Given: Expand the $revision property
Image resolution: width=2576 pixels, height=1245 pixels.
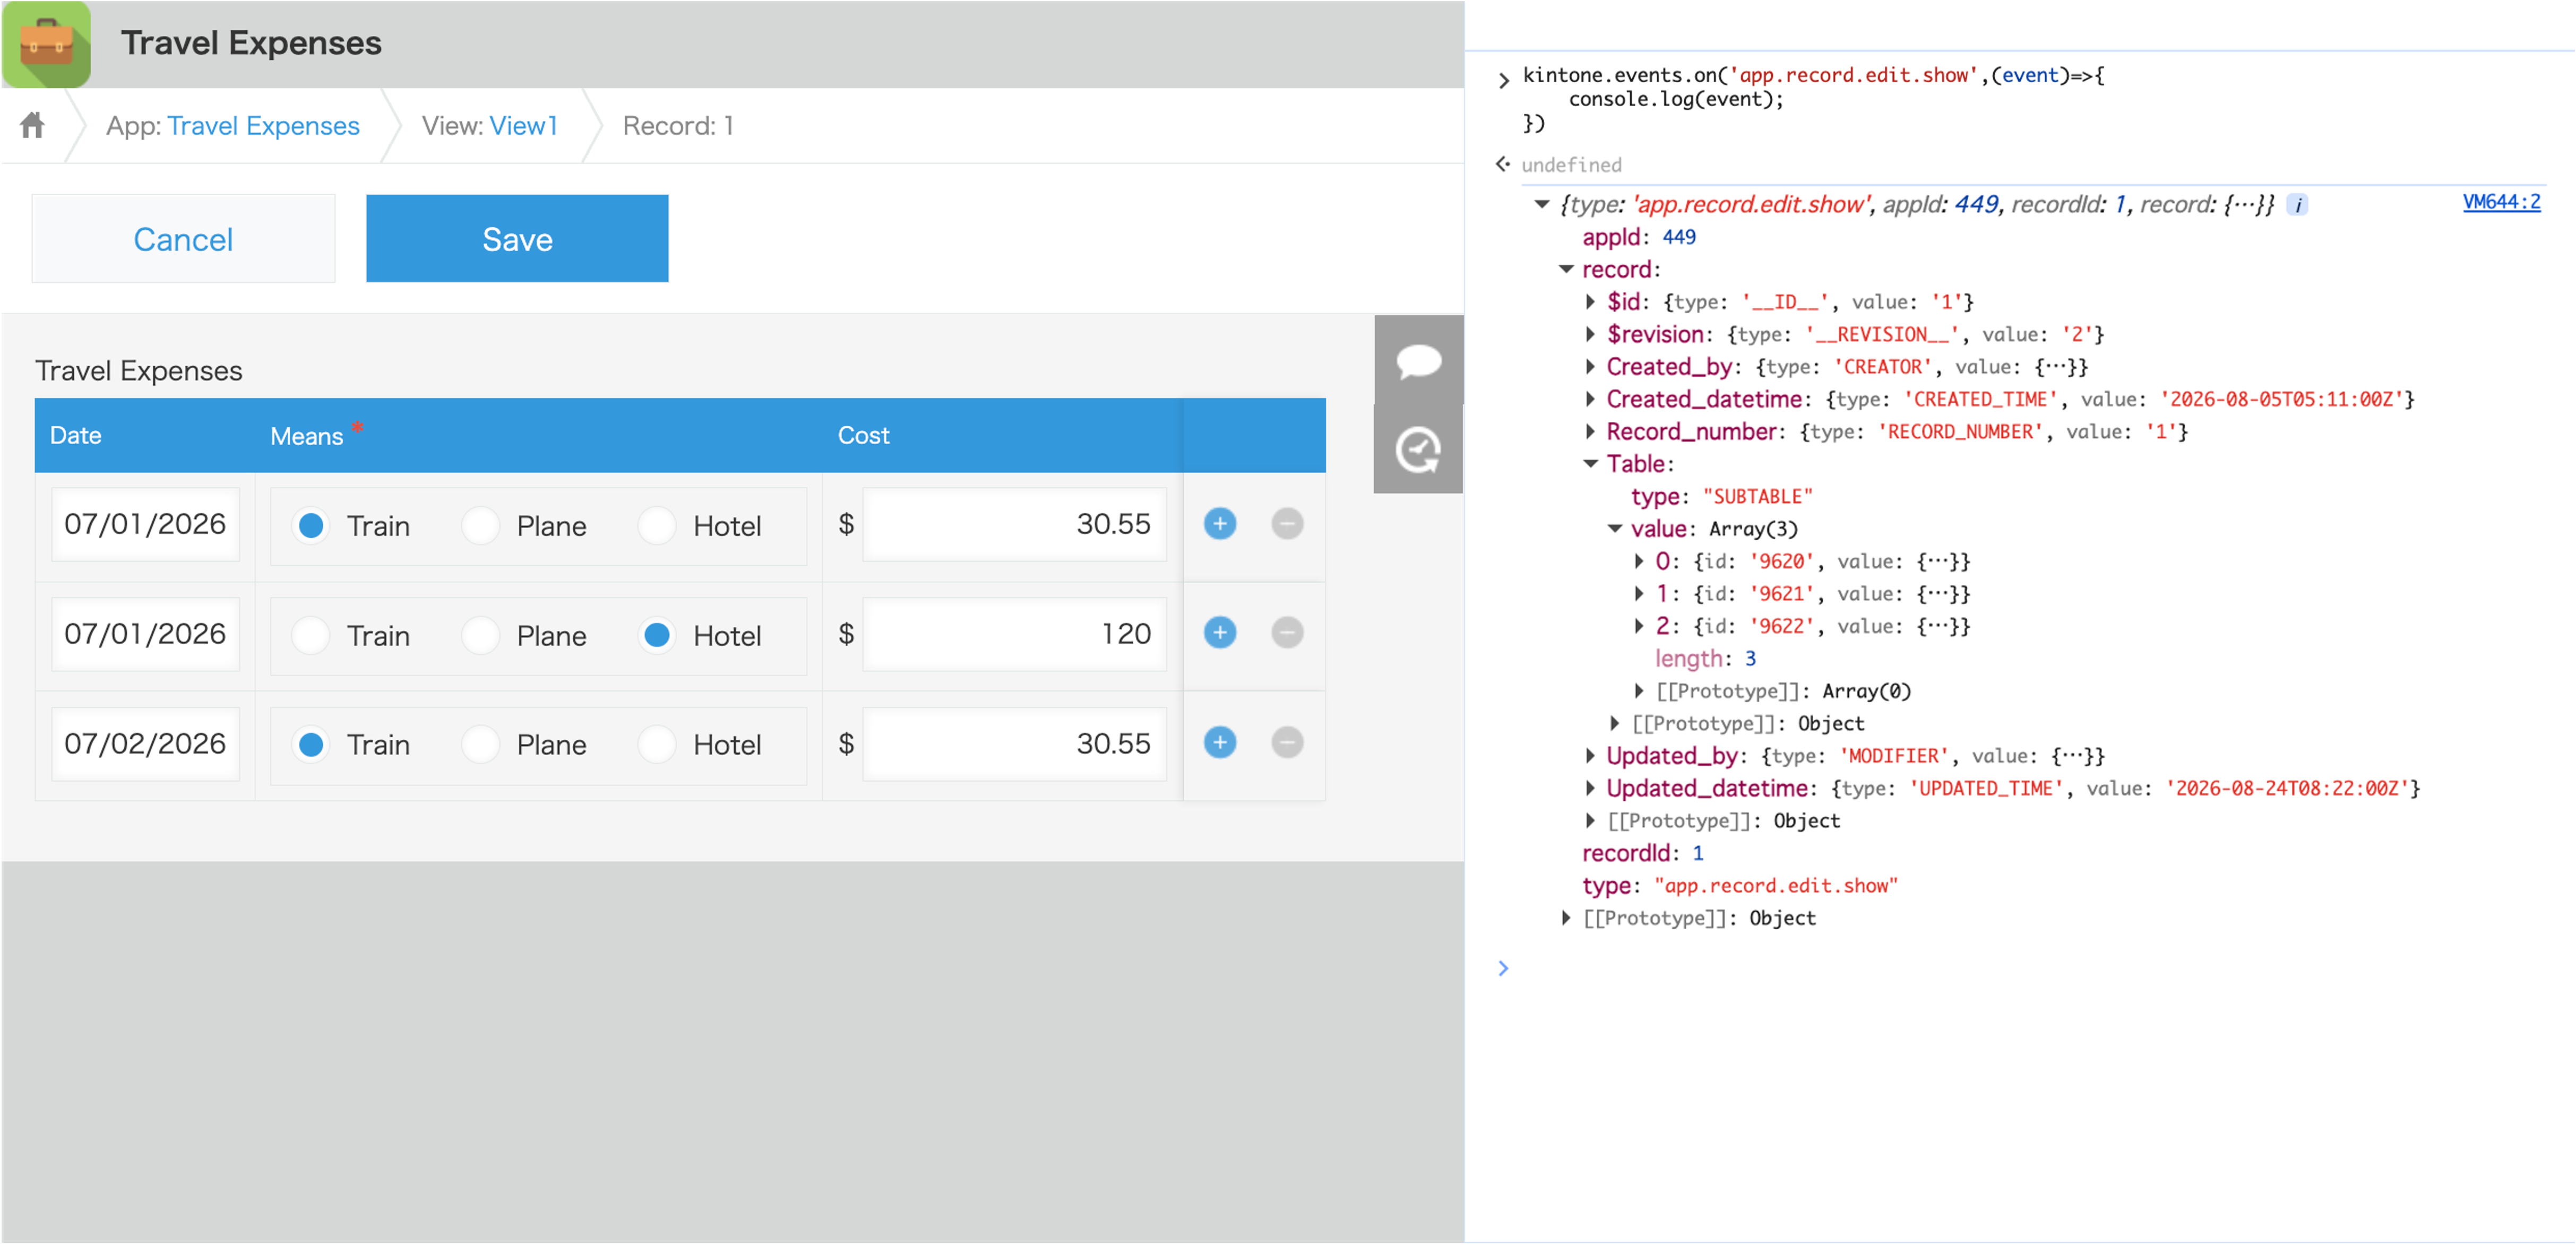Looking at the screenshot, I should pos(1591,334).
